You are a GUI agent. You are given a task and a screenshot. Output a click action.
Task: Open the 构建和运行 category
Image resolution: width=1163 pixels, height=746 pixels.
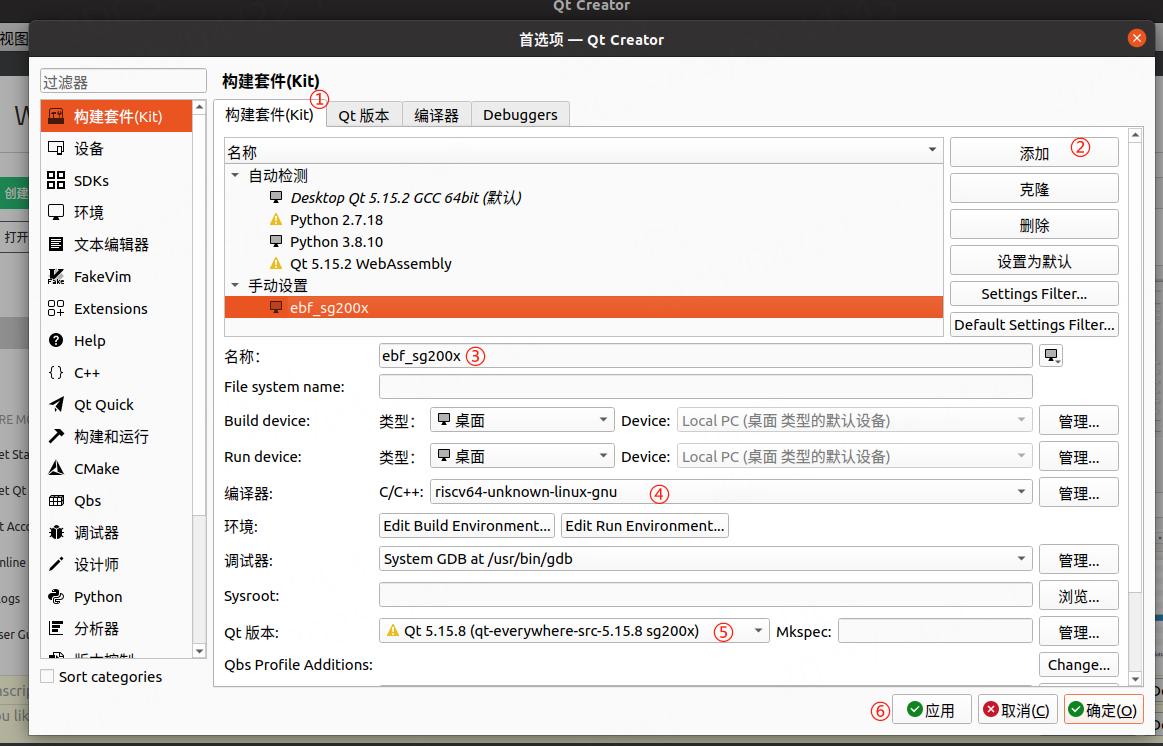click(116, 436)
